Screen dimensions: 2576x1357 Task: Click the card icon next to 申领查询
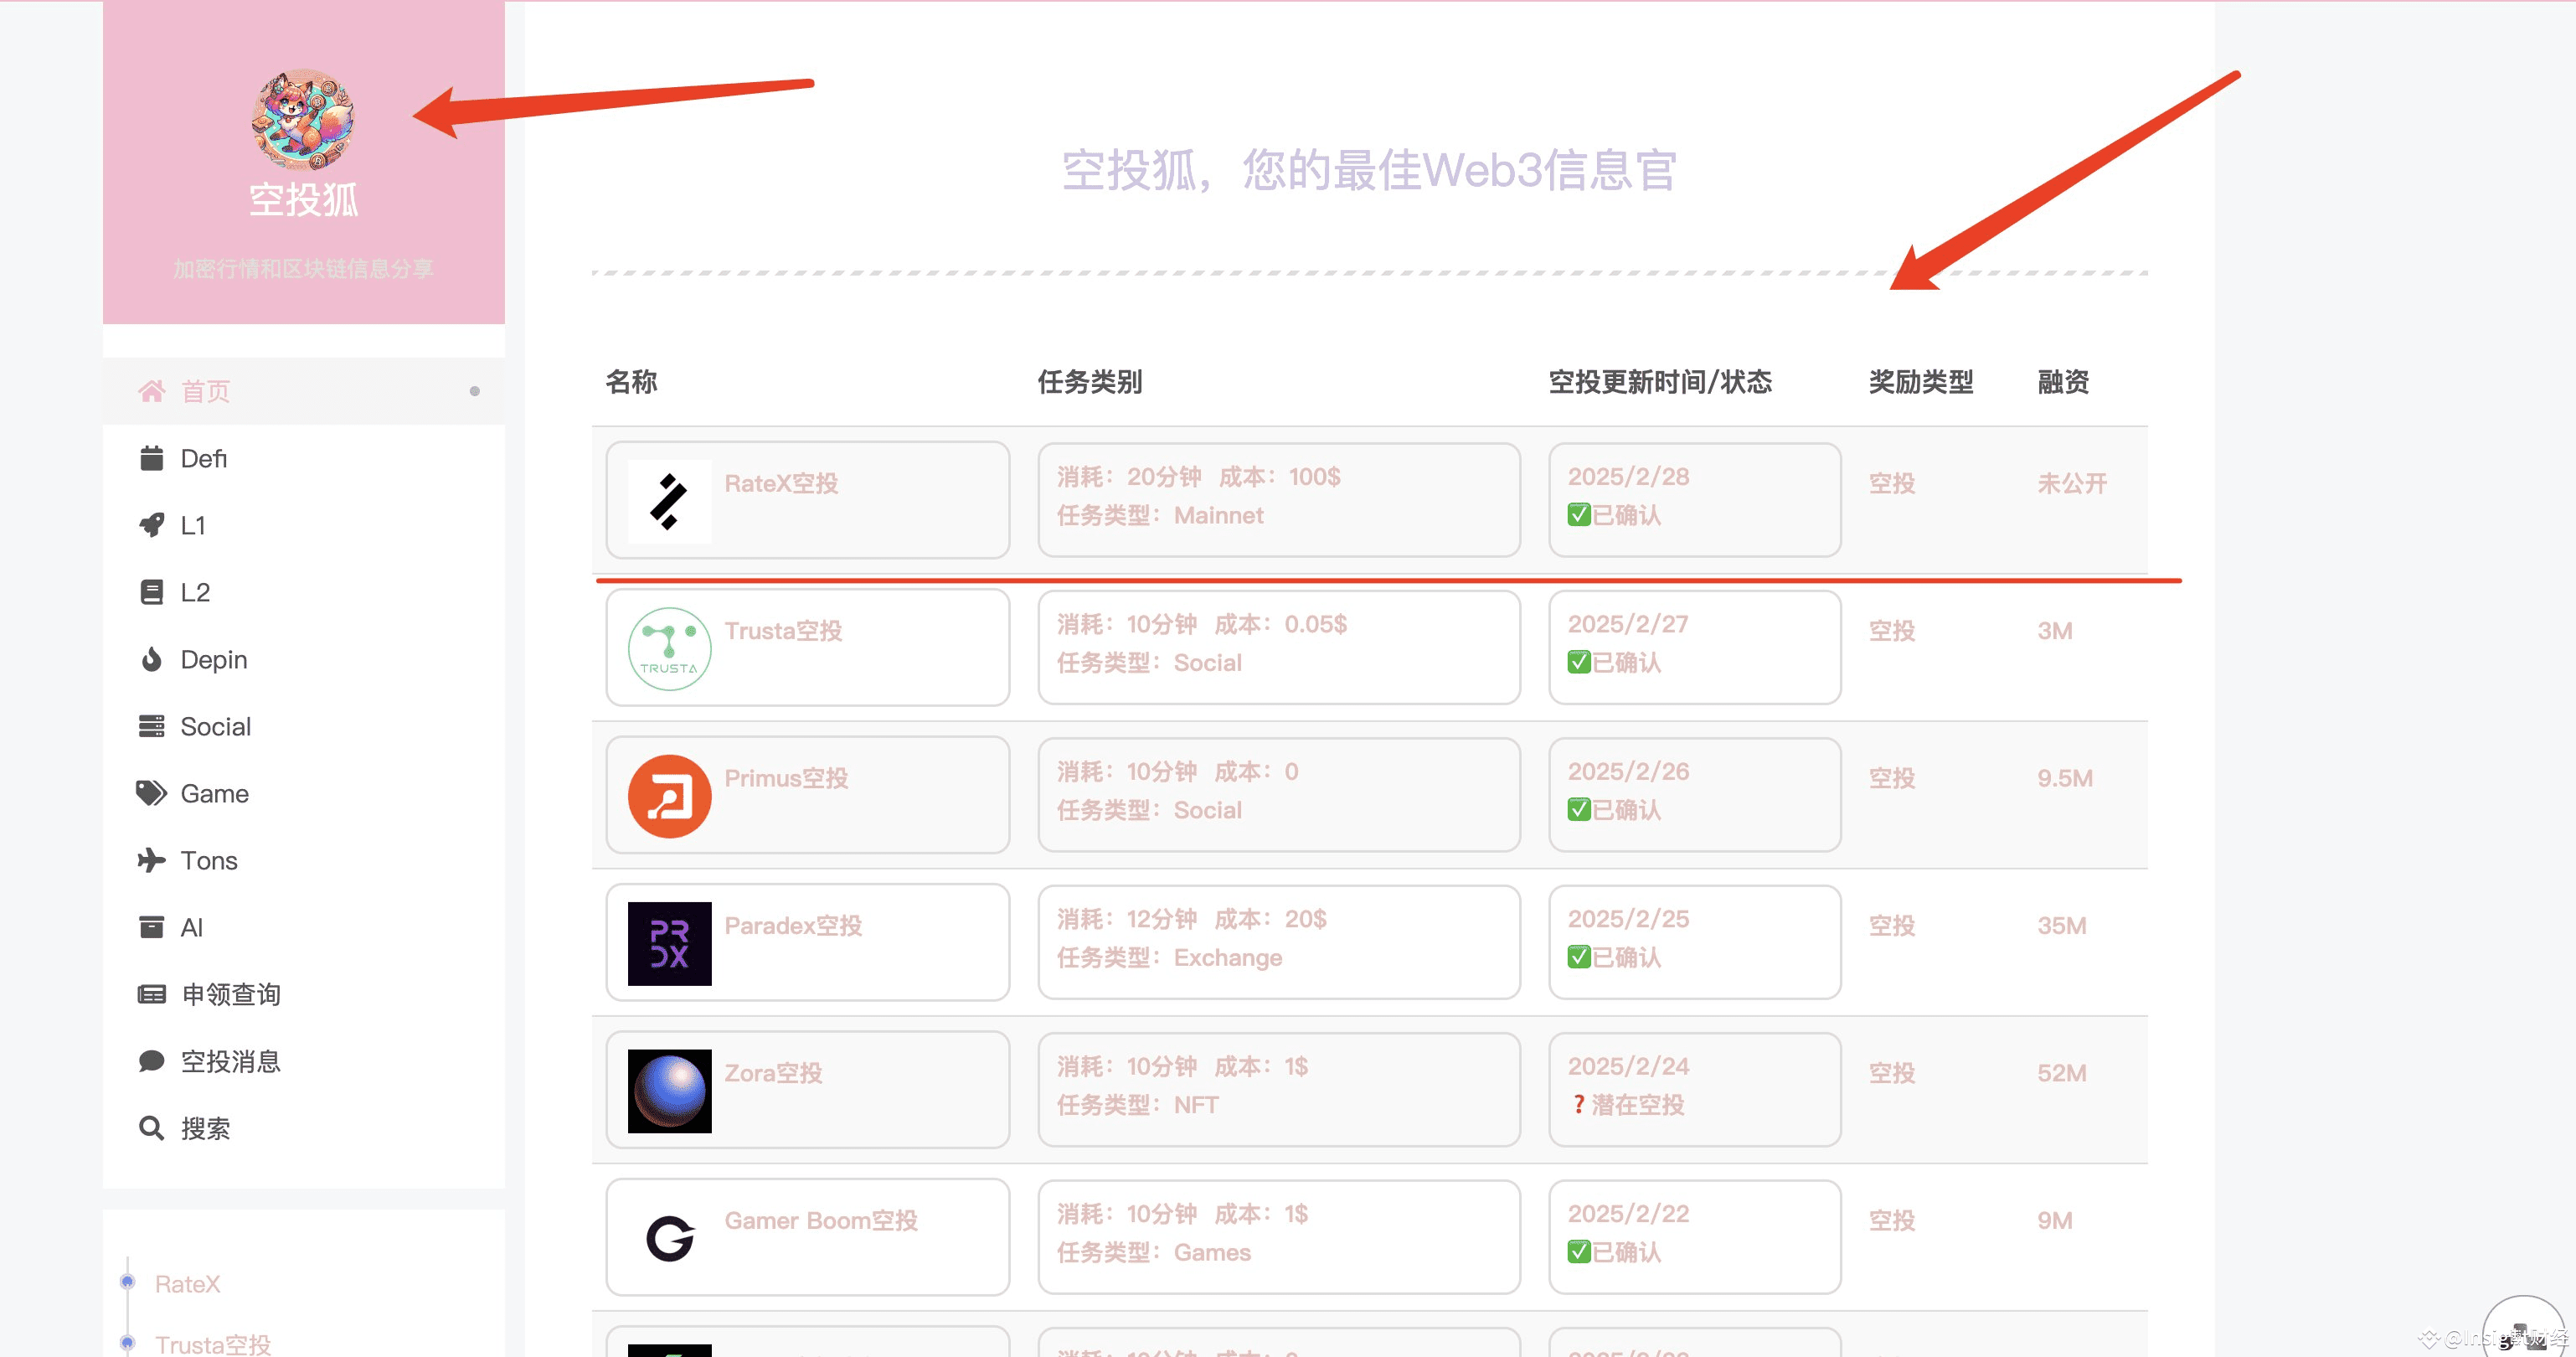tap(151, 994)
